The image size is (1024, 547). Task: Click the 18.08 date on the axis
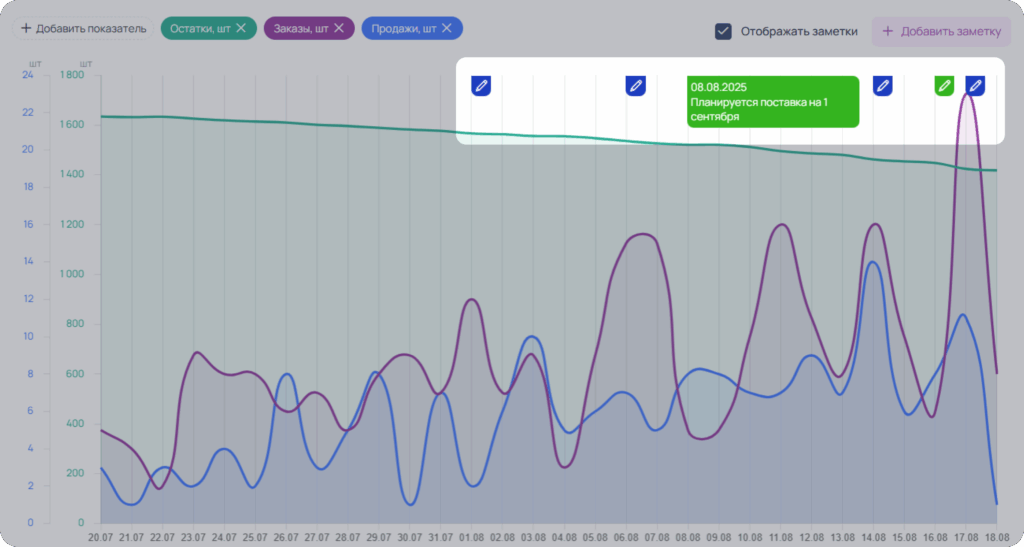[997, 536]
